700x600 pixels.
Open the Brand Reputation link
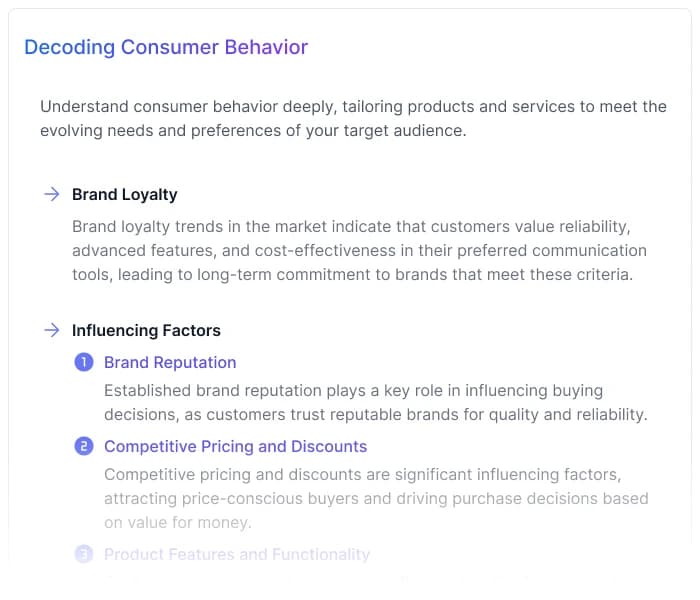pos(170,362)
